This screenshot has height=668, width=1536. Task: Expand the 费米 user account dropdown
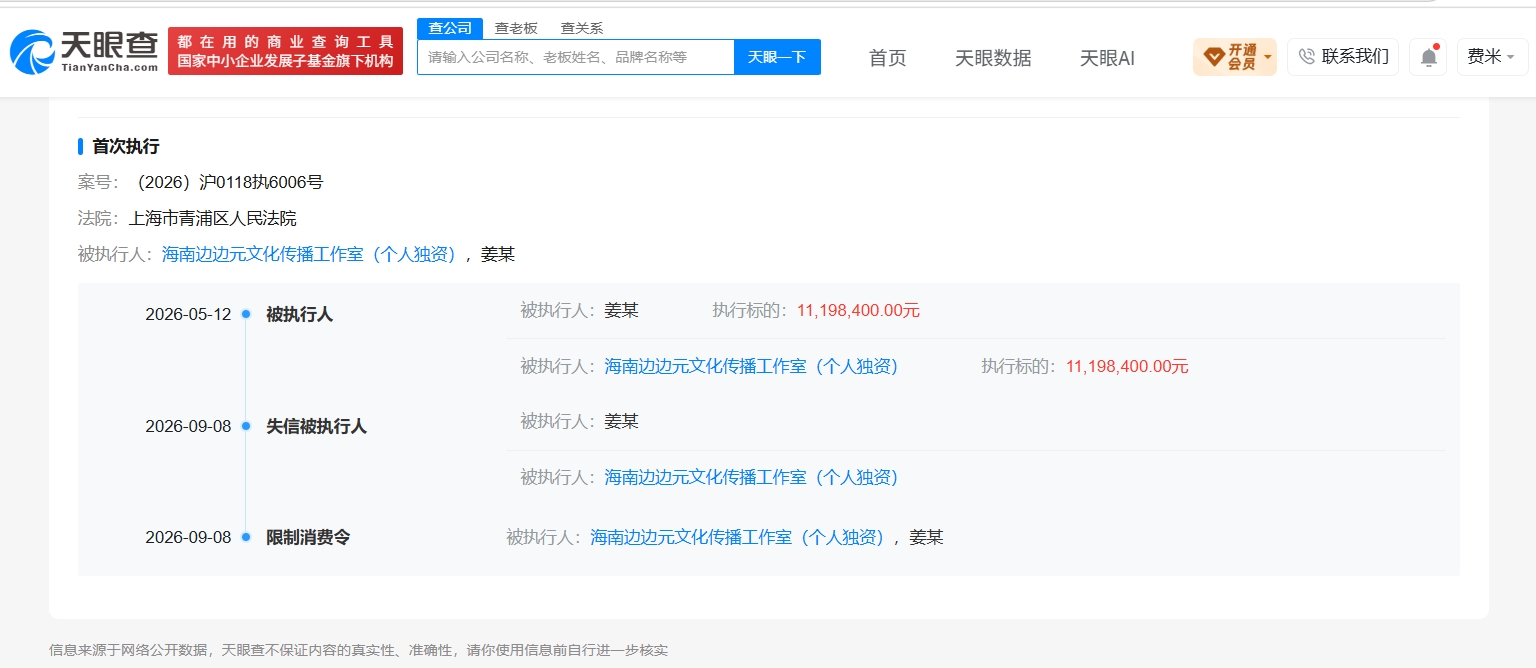1491,57
